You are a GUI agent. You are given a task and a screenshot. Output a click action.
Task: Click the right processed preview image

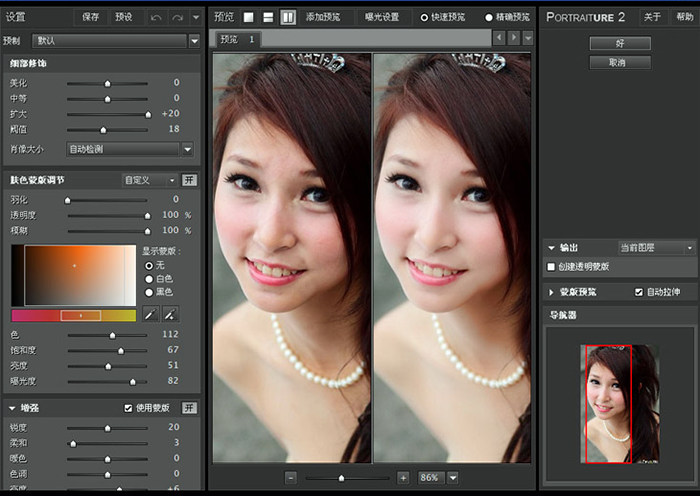[452, 258]
